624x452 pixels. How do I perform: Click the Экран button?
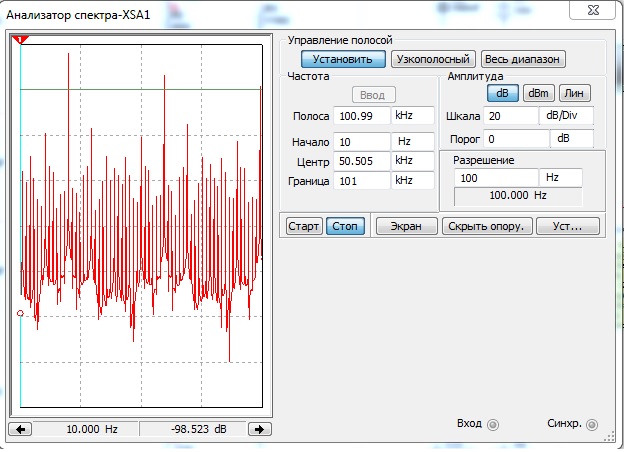pyautogui.click(x=406, y=226)
